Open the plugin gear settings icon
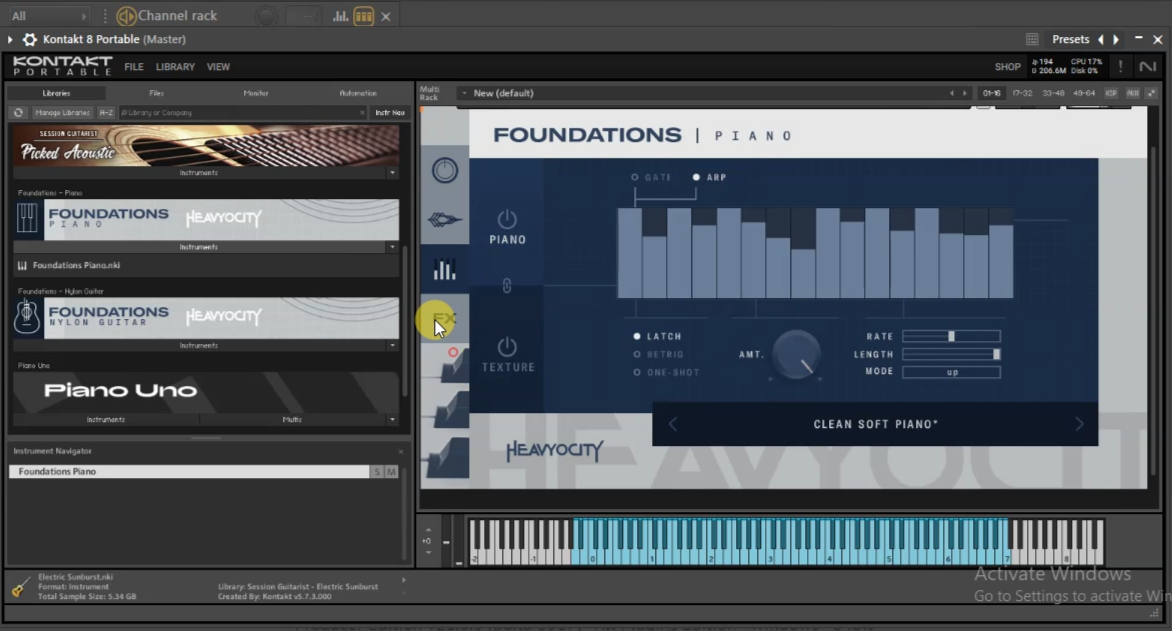The image size is (1172, 631). click(x=30, y=39)
